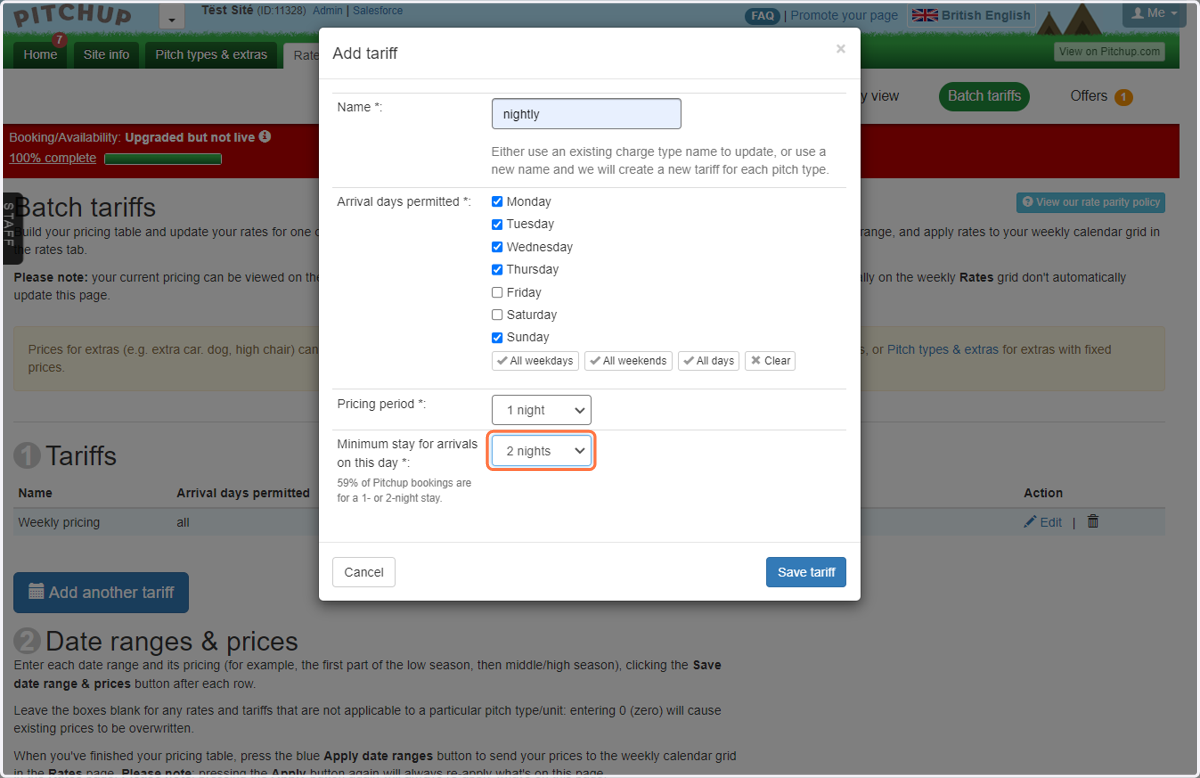The width and height of the screenshot is (1200, 778).
Task: Click View on Pitchup.com button
Action: (x=1109, y=52)
